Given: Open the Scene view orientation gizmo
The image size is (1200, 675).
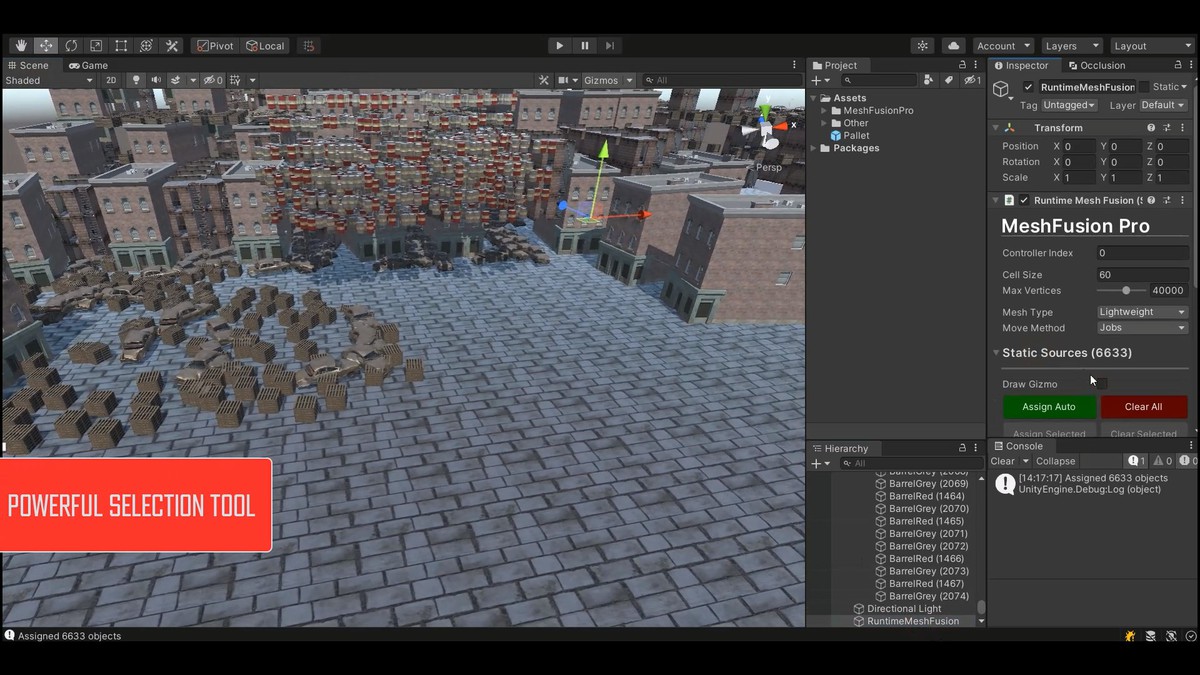Looking at the screenshot, I should [766, 128].
